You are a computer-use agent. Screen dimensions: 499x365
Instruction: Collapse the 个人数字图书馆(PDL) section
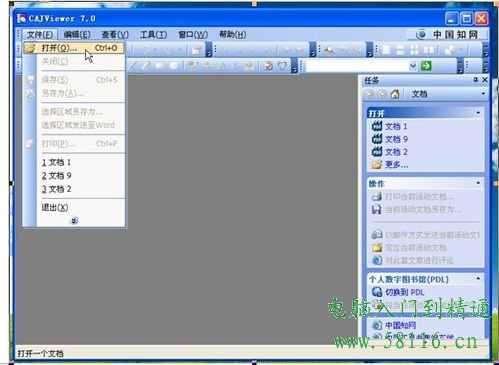click(x=478, y=278)
